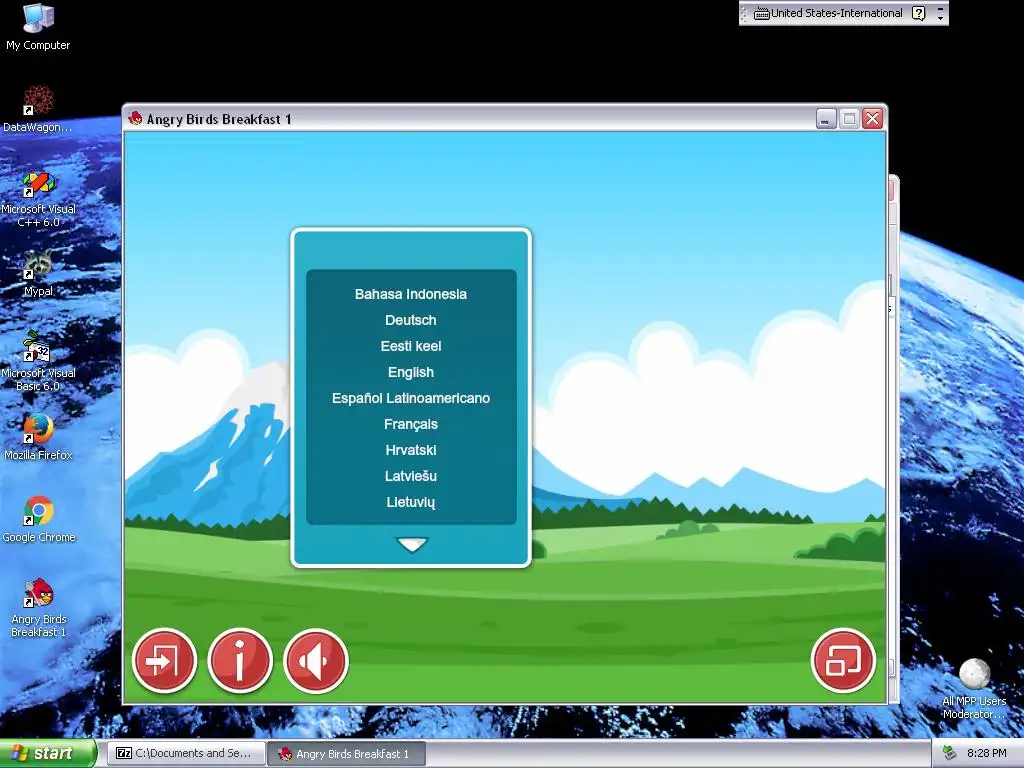Select Microsoft Visual Basic 6.0 shortcut
Image resolution: width=1024 pixels, height=768 pixels.
click(38, 362)
